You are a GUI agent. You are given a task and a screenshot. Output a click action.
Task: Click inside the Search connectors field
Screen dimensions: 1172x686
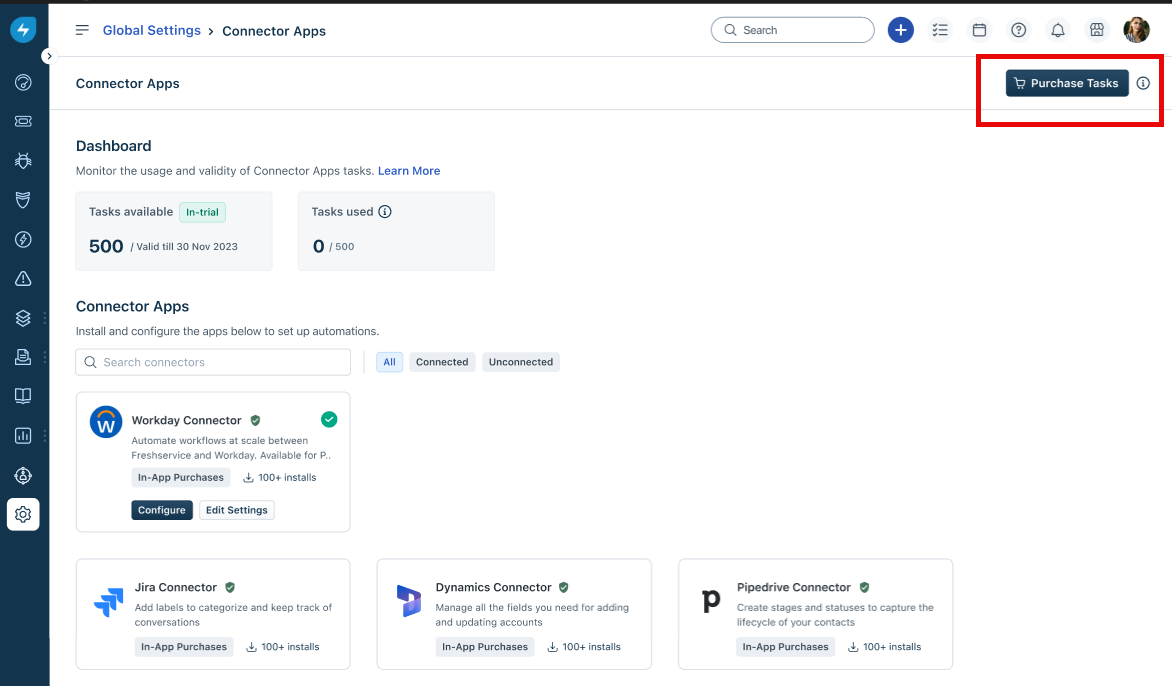click(x=213, y=362)
